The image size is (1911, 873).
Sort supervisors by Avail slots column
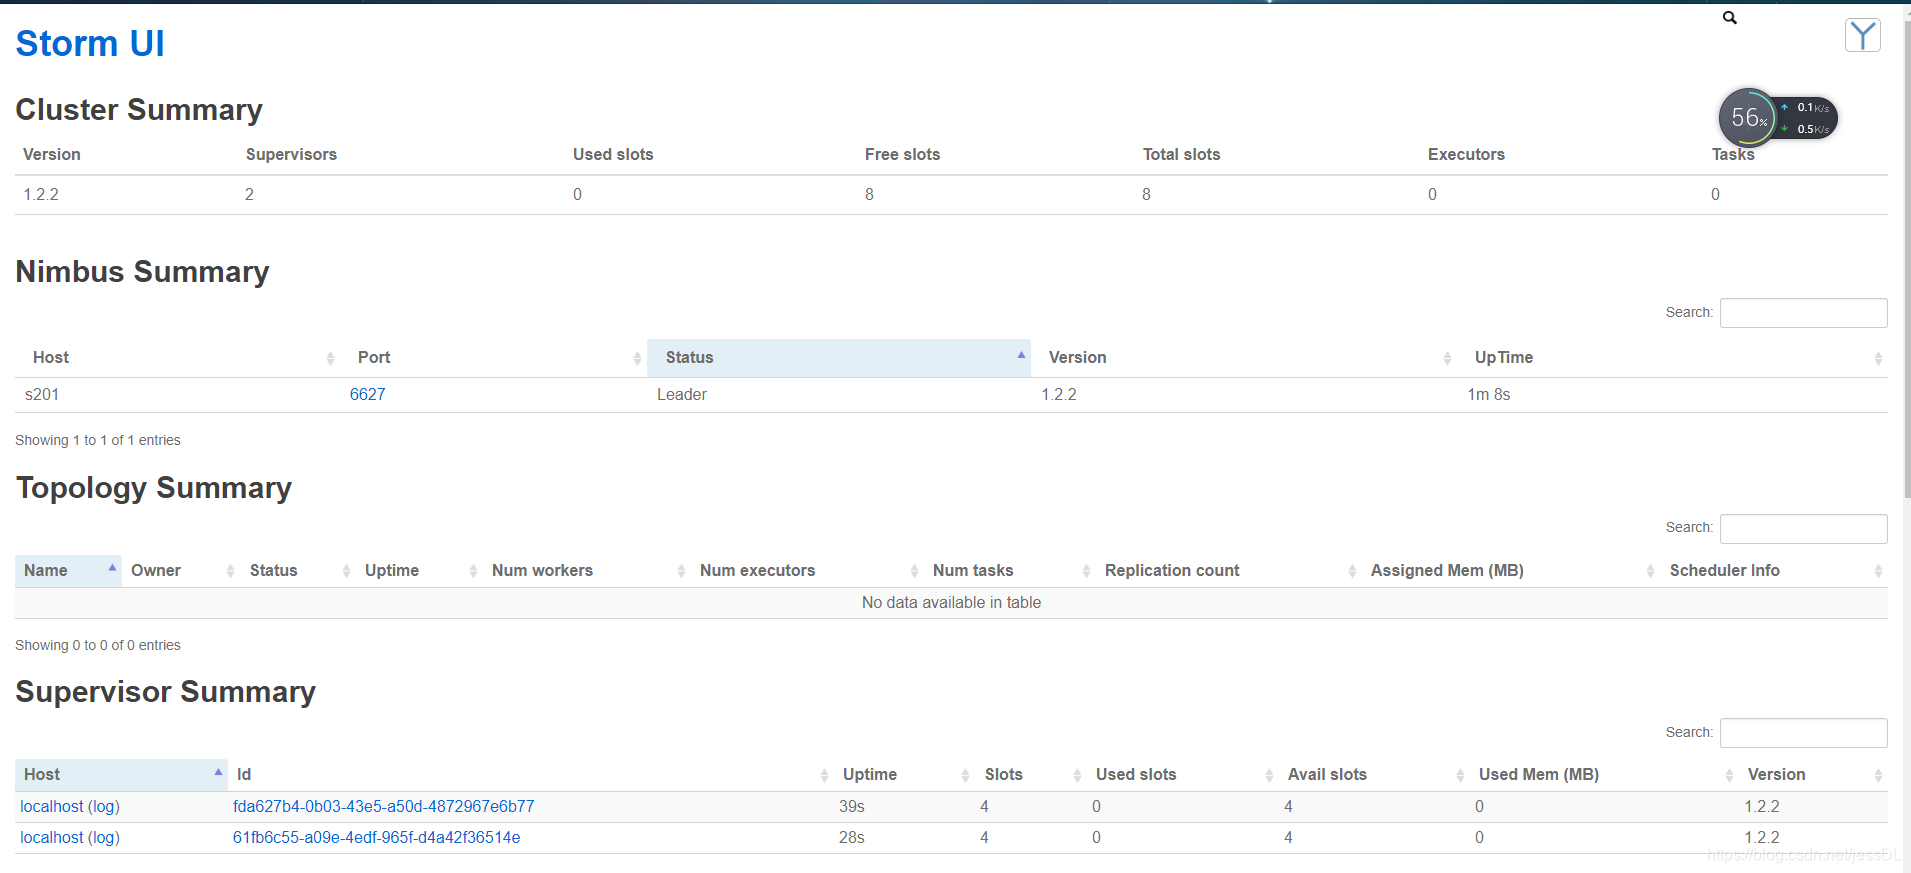click(x=1374, y=774)
